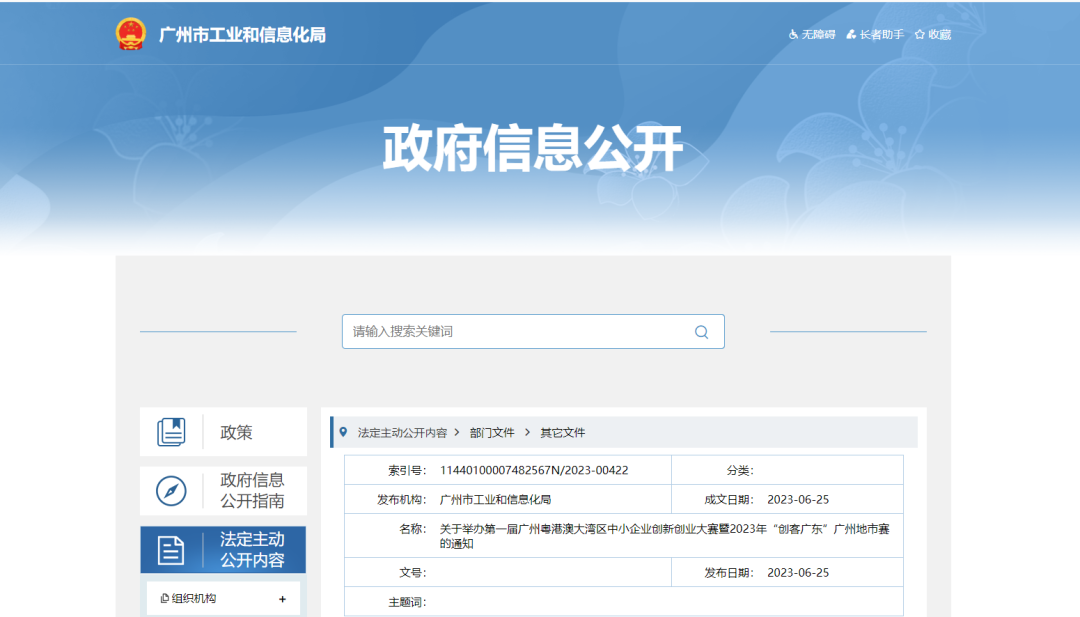Select 法定主动公开内容 sidebar section
The height and width of the screenshot is (617, 1080).
point(223,550)
